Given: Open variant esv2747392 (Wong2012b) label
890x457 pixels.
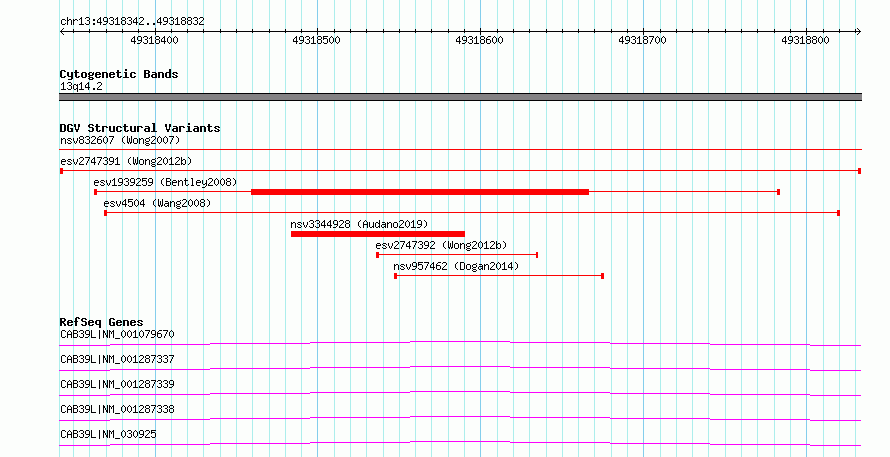Looking at the screenshot, I should (x=441, y=245).
